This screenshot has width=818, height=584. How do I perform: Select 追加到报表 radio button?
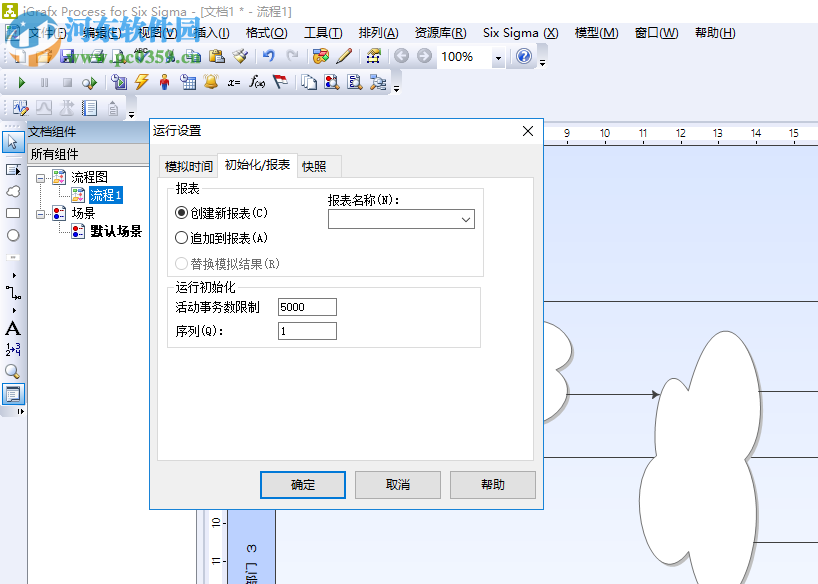point(181,238)
